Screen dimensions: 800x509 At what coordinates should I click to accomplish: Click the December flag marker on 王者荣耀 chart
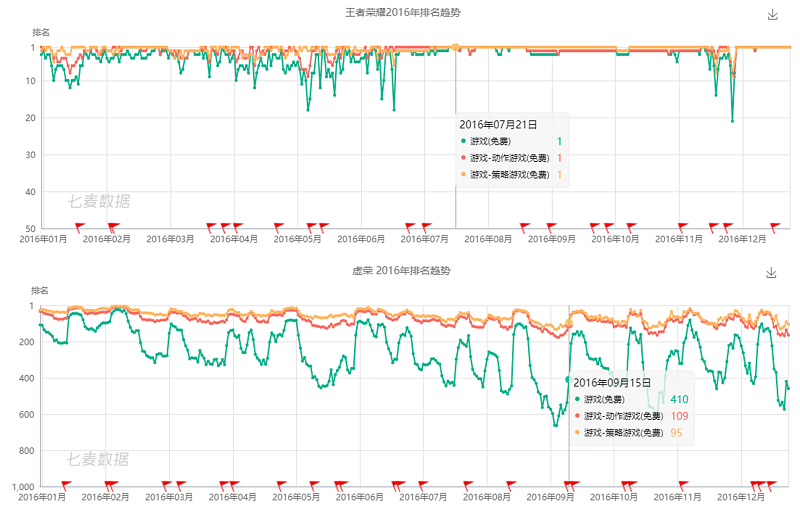774,227
